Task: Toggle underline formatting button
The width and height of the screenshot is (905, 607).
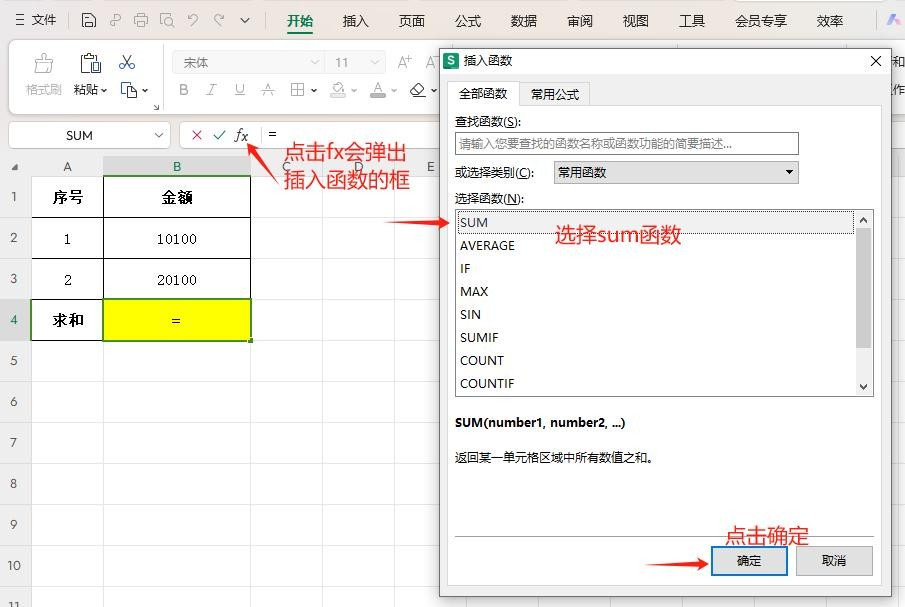Action: tap(239, 90)
